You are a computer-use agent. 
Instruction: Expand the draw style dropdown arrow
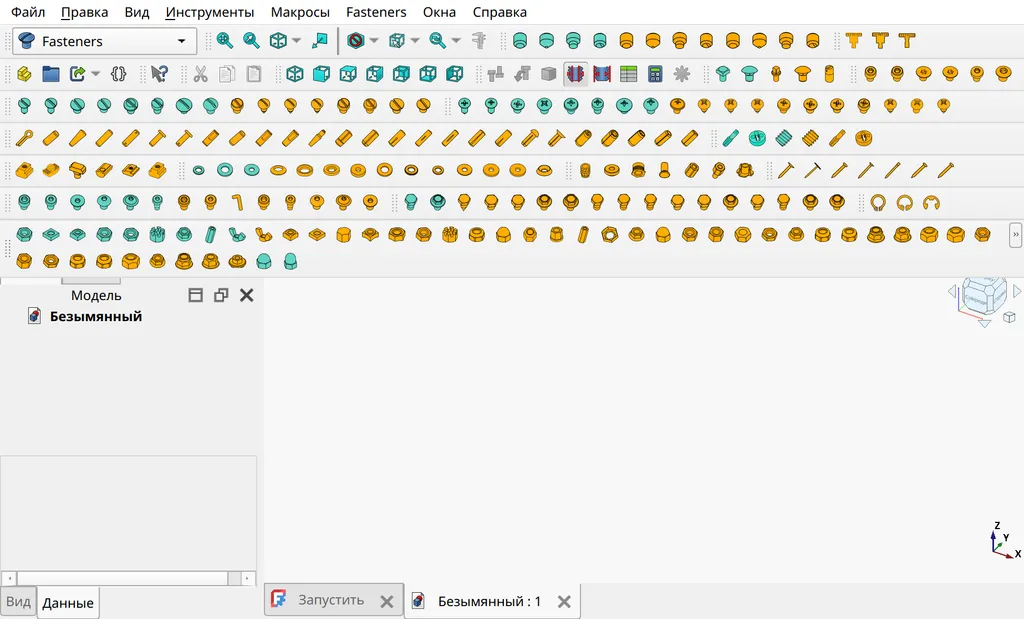point(373,41)
